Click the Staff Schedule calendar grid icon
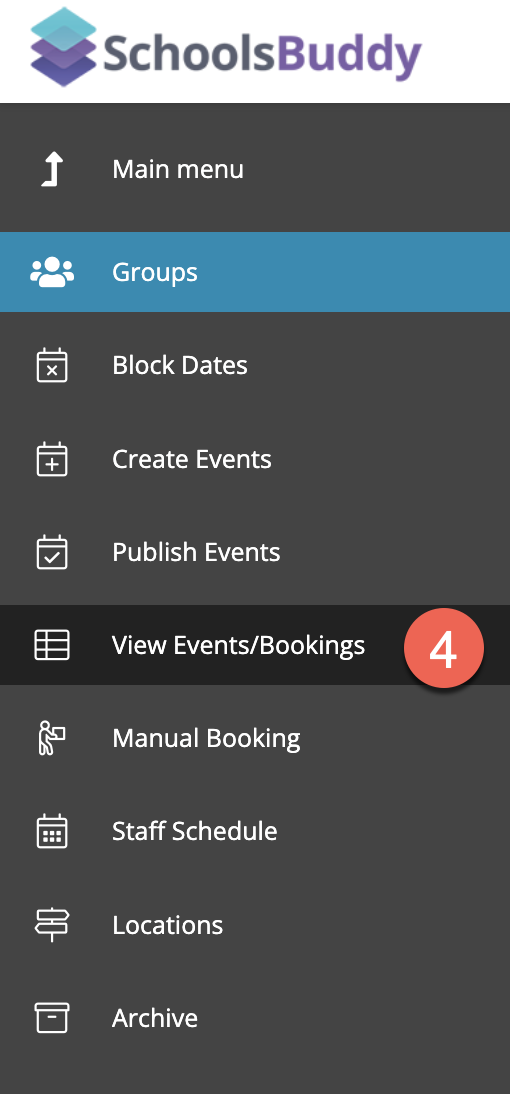 [52, 831]
